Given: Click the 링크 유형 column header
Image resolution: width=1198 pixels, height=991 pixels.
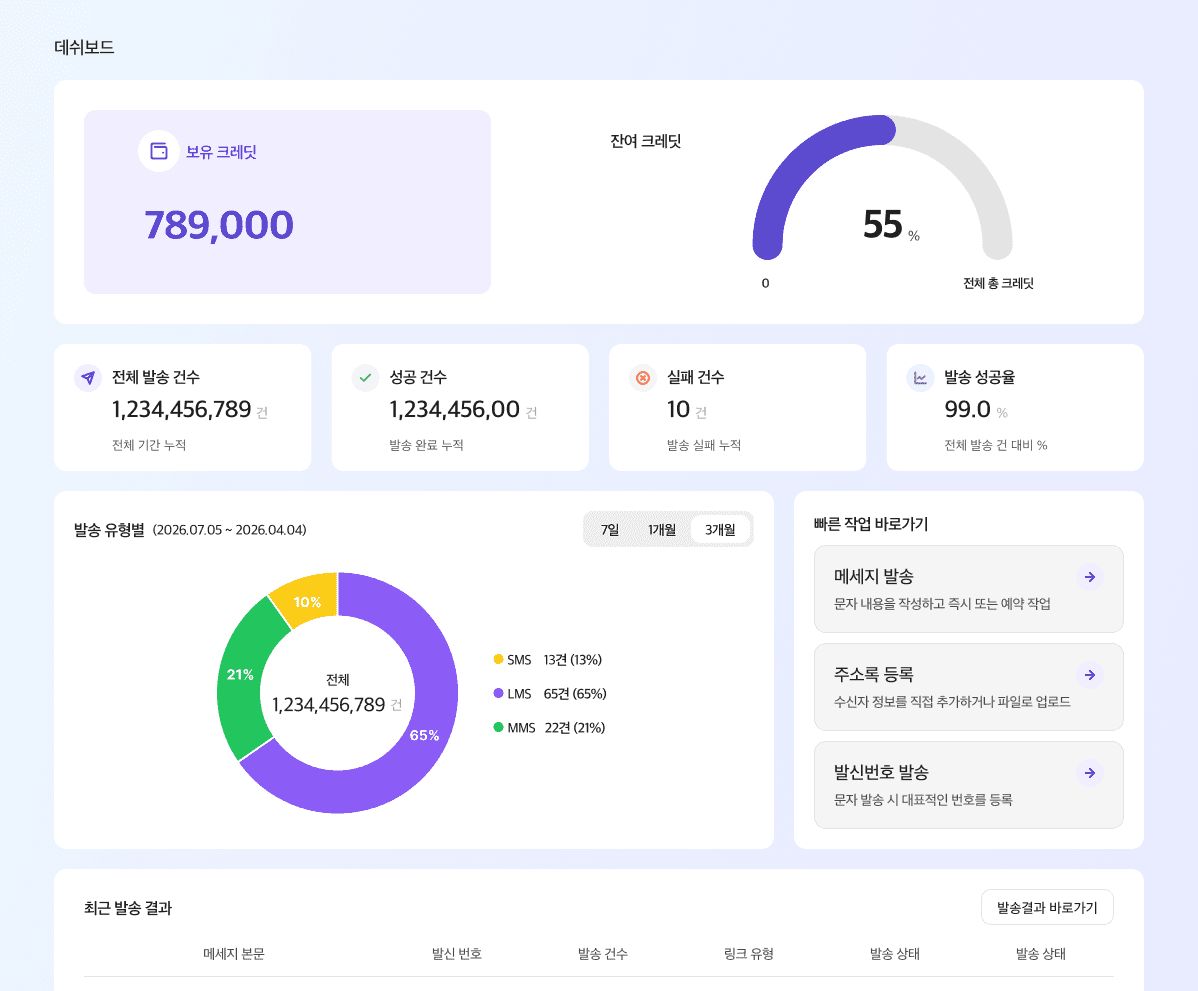Looking at the screenshot, I should [x=749, y=954].
